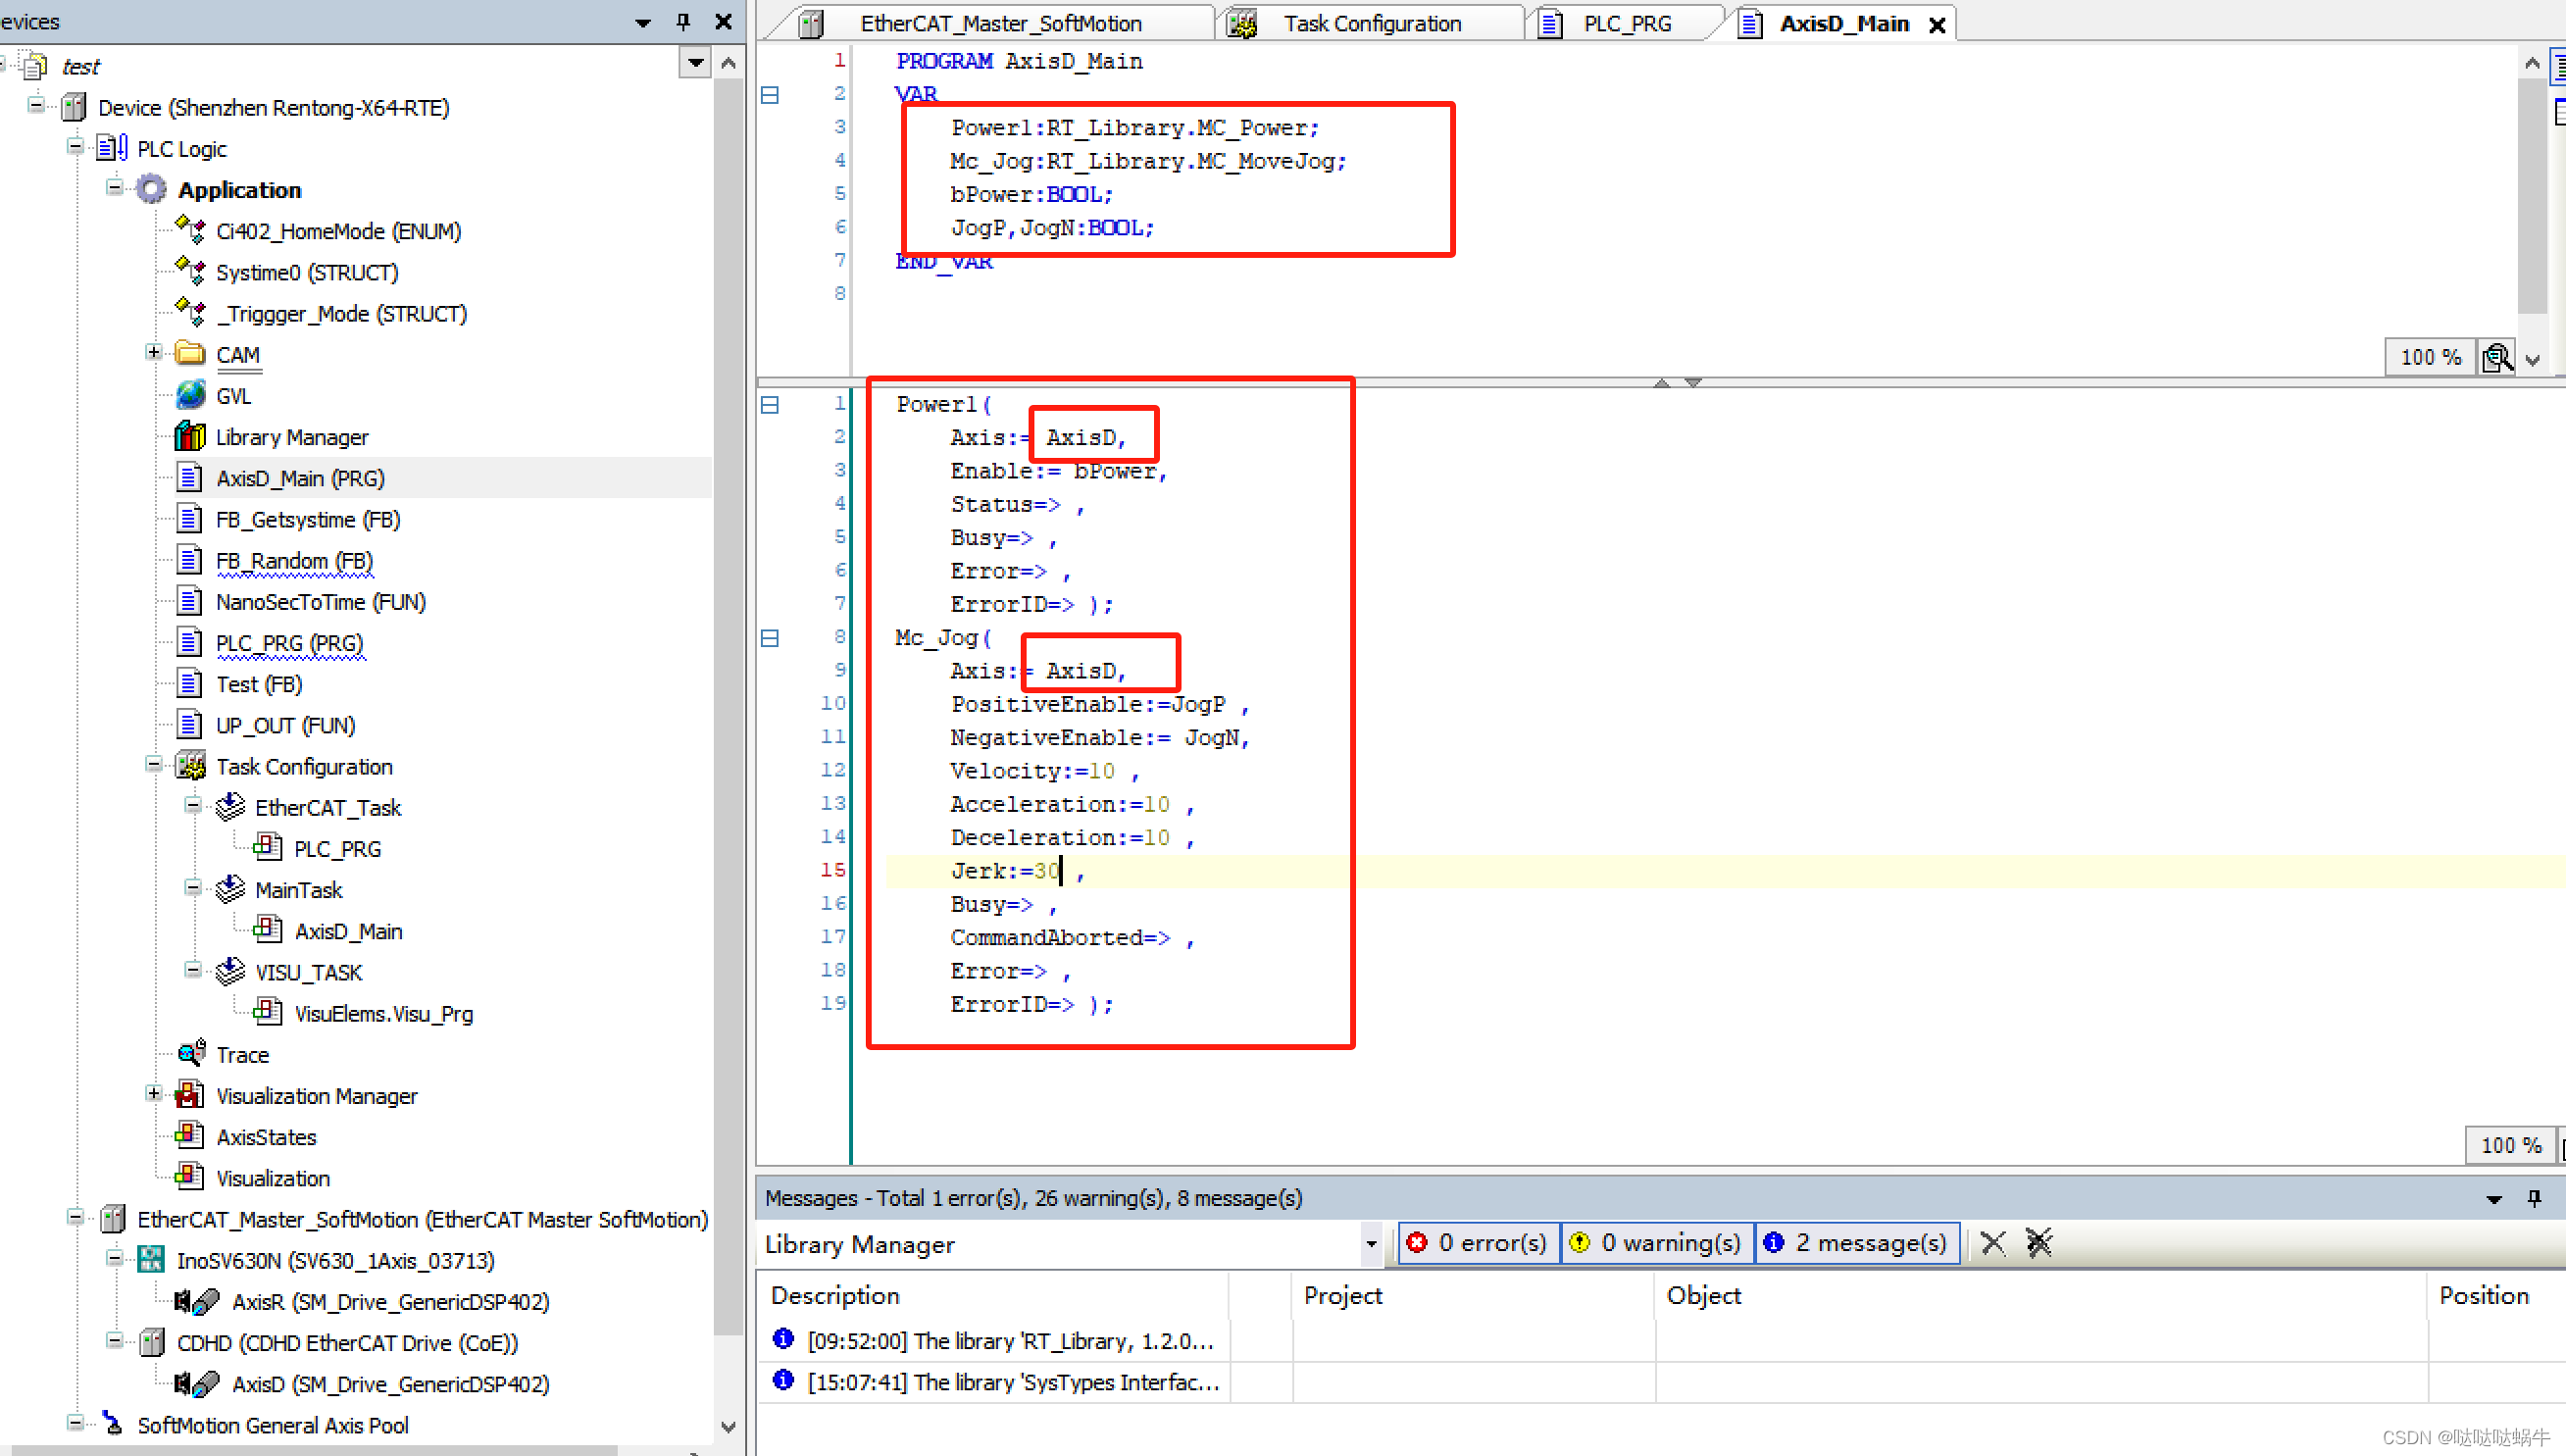
Task: Collapse the Task Configuration tree node
Action: point(153,765)
